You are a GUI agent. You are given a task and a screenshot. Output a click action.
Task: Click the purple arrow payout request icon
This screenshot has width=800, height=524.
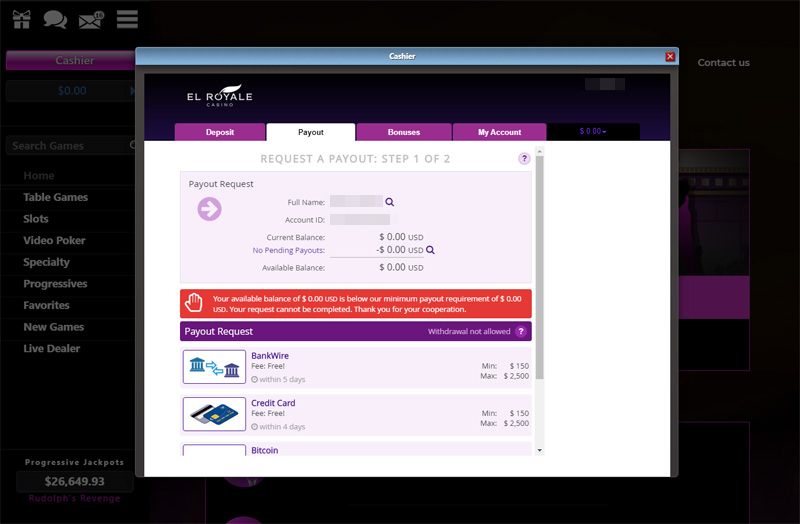210,209
